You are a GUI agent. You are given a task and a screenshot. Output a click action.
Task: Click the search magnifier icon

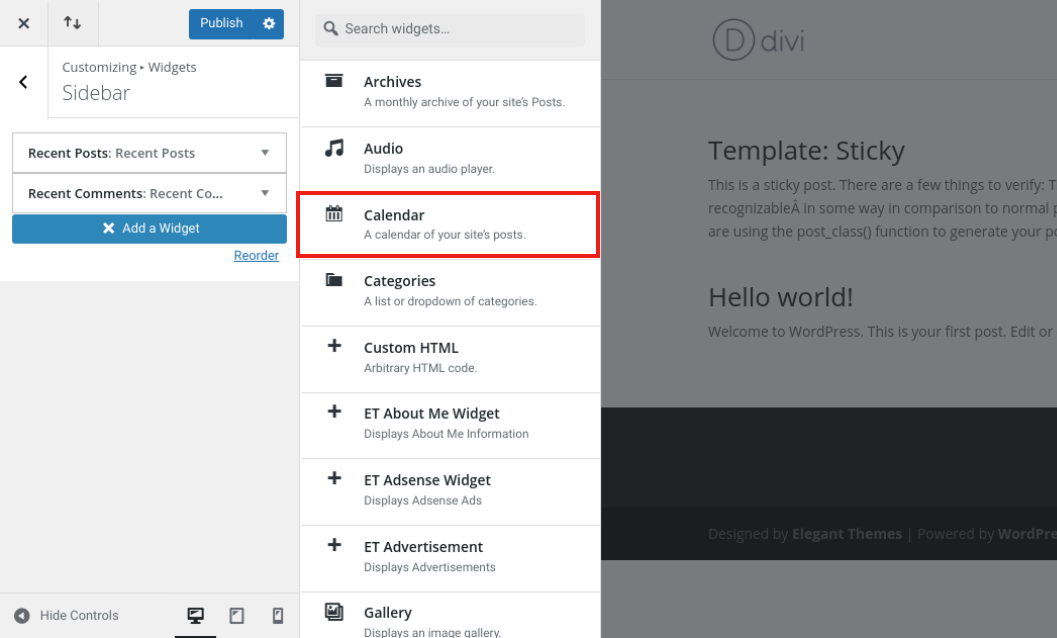click(330, 28)
